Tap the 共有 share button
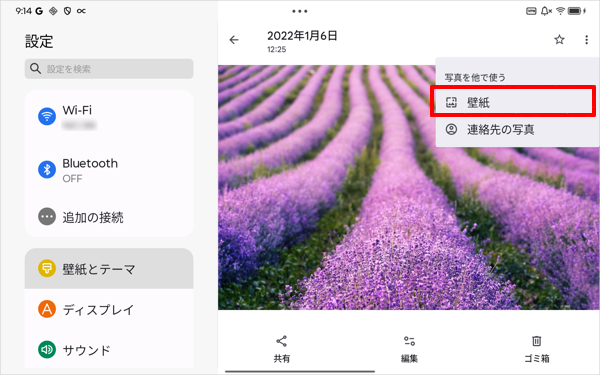Image resolution: width=600 pixels, height=375 pixels. [x=282, y=349]
